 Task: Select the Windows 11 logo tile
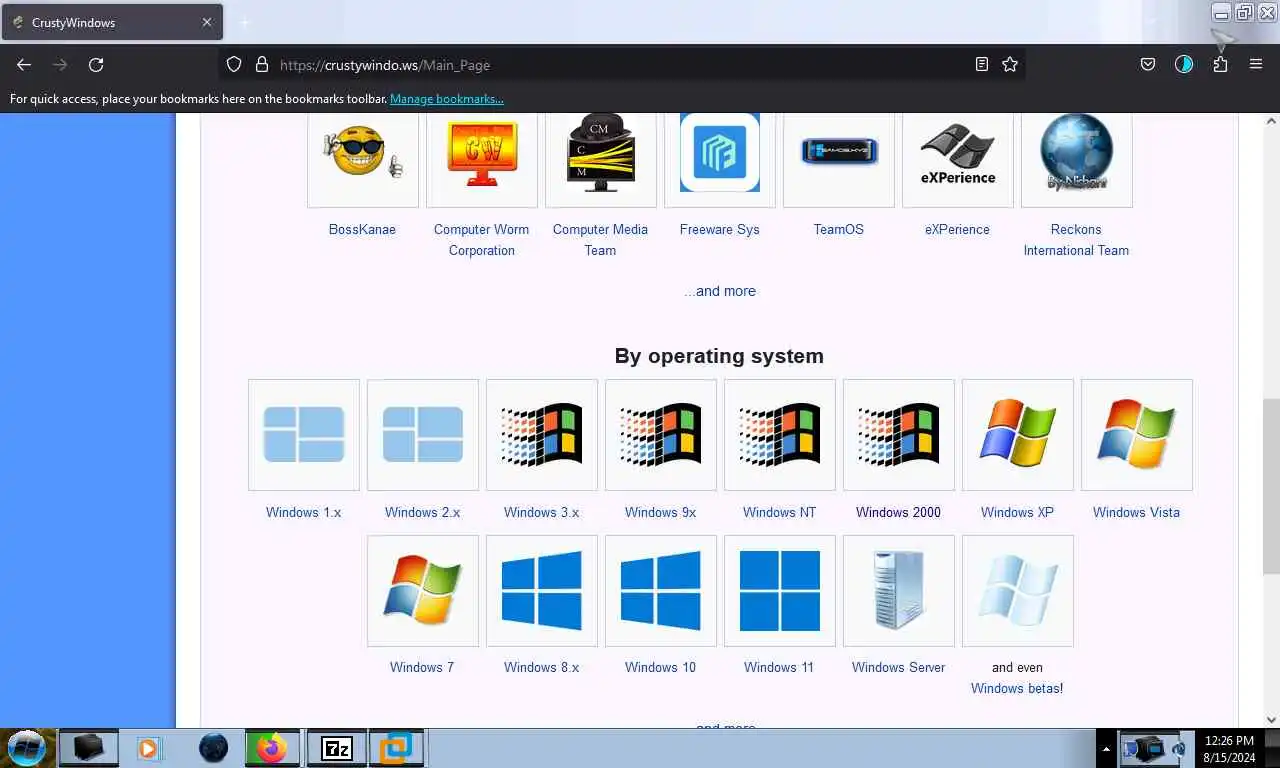pyautogui.click(x=779, y=590)
